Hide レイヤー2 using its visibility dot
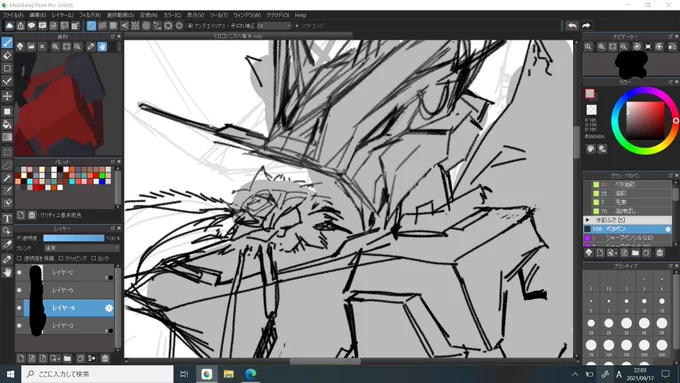The image size is (680, 383). point(19,272)
